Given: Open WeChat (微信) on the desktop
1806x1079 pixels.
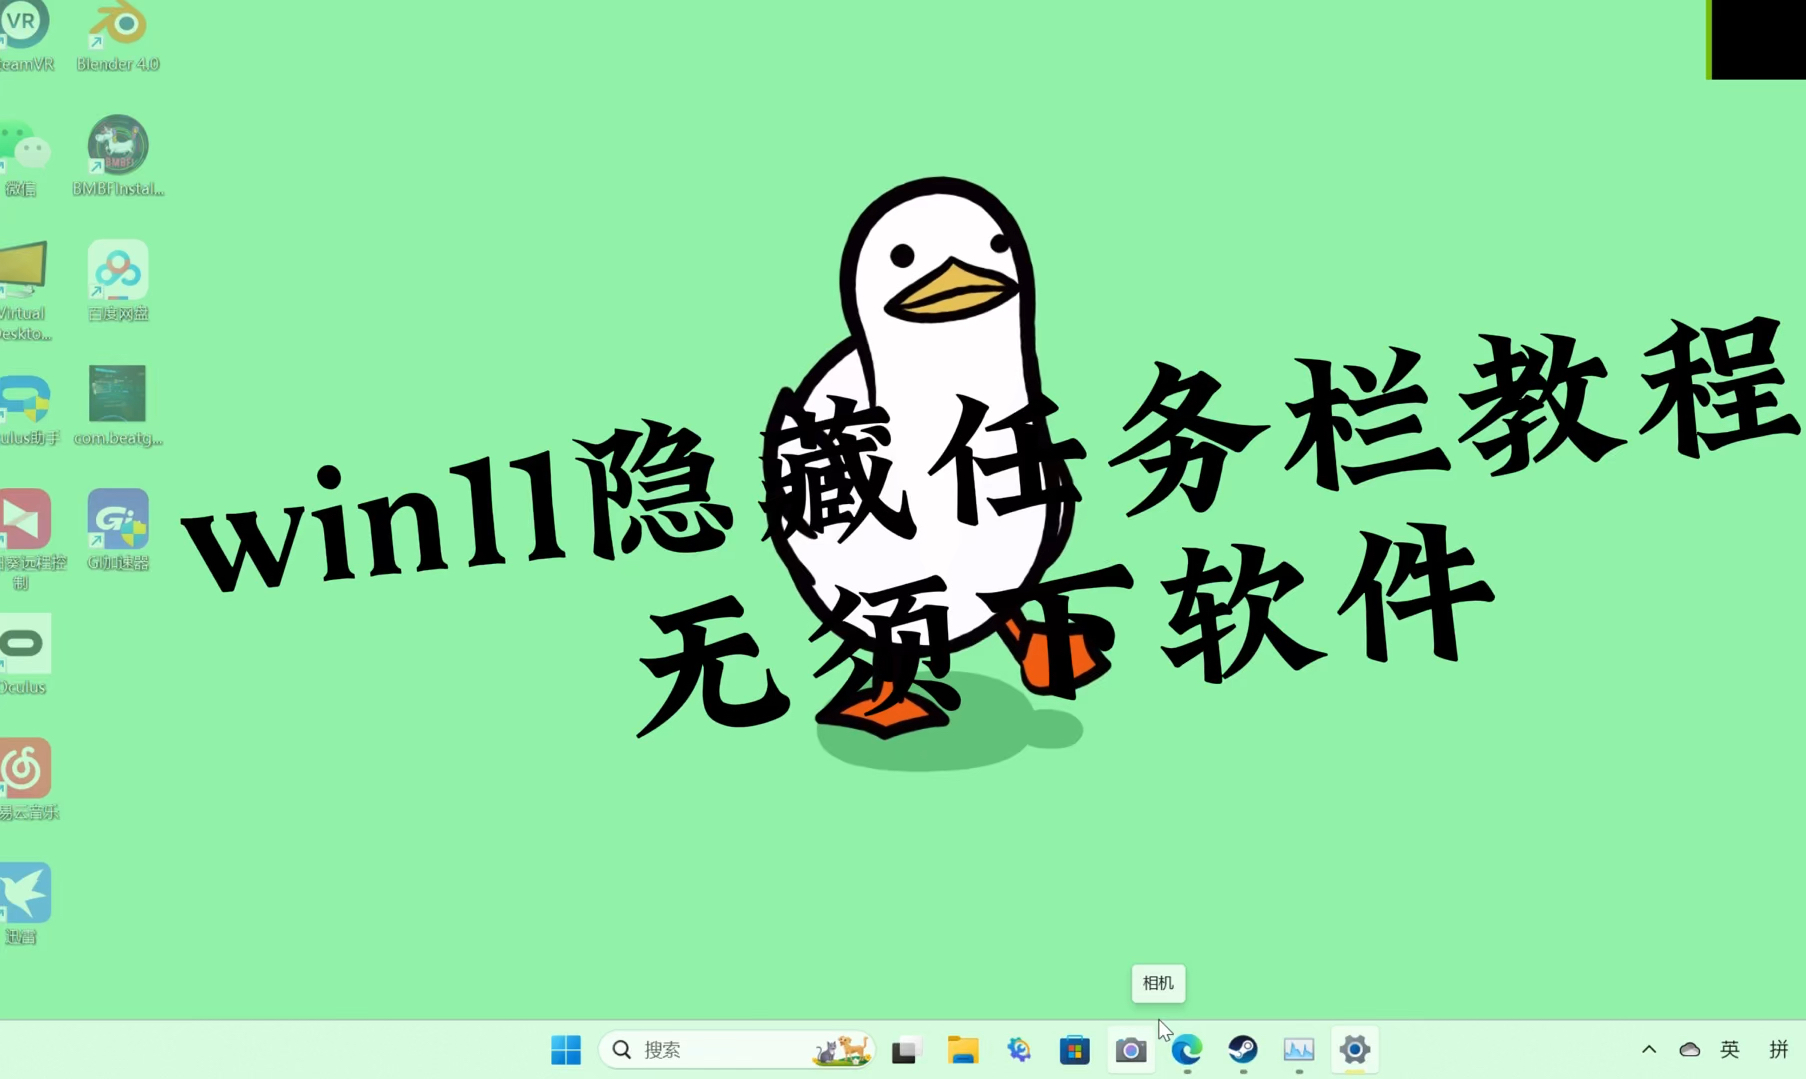Looking at the screenshot, I should point(24,145).
